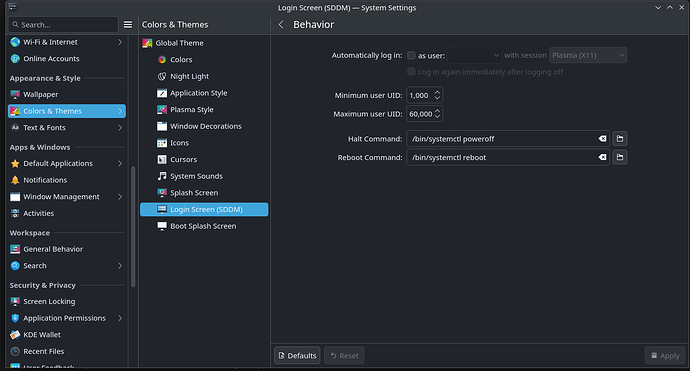Open the hamburger menu beside the search box

[128, 25]
